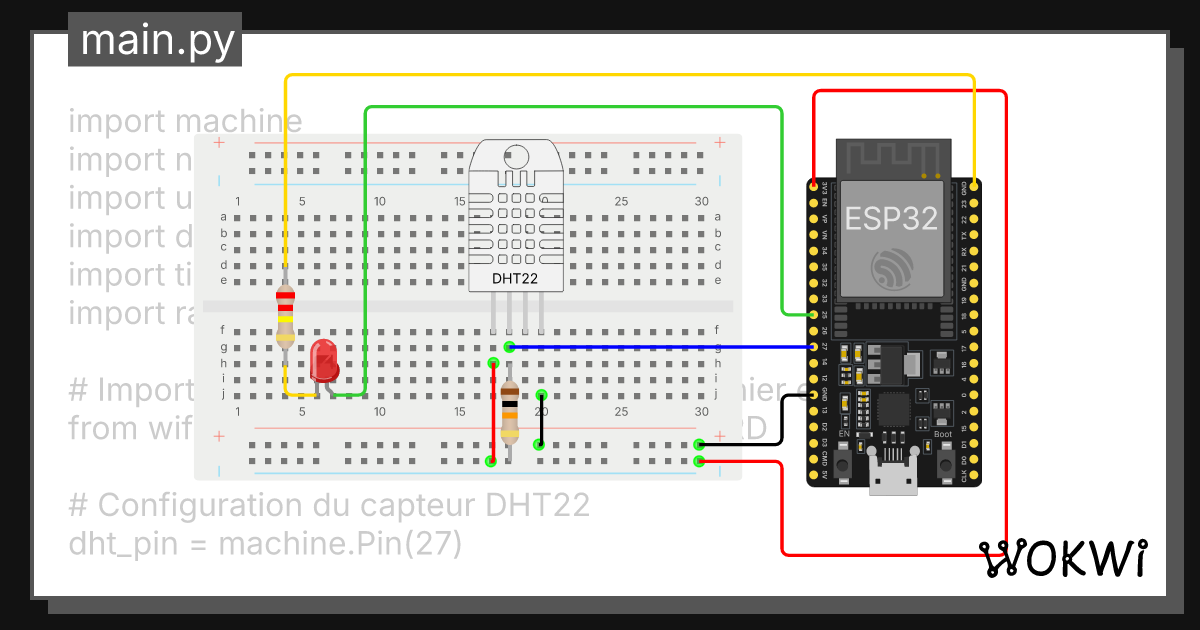Click the breadboard column label 30 at top
The image size is (1200, 630).
click(x=702, y=202)
